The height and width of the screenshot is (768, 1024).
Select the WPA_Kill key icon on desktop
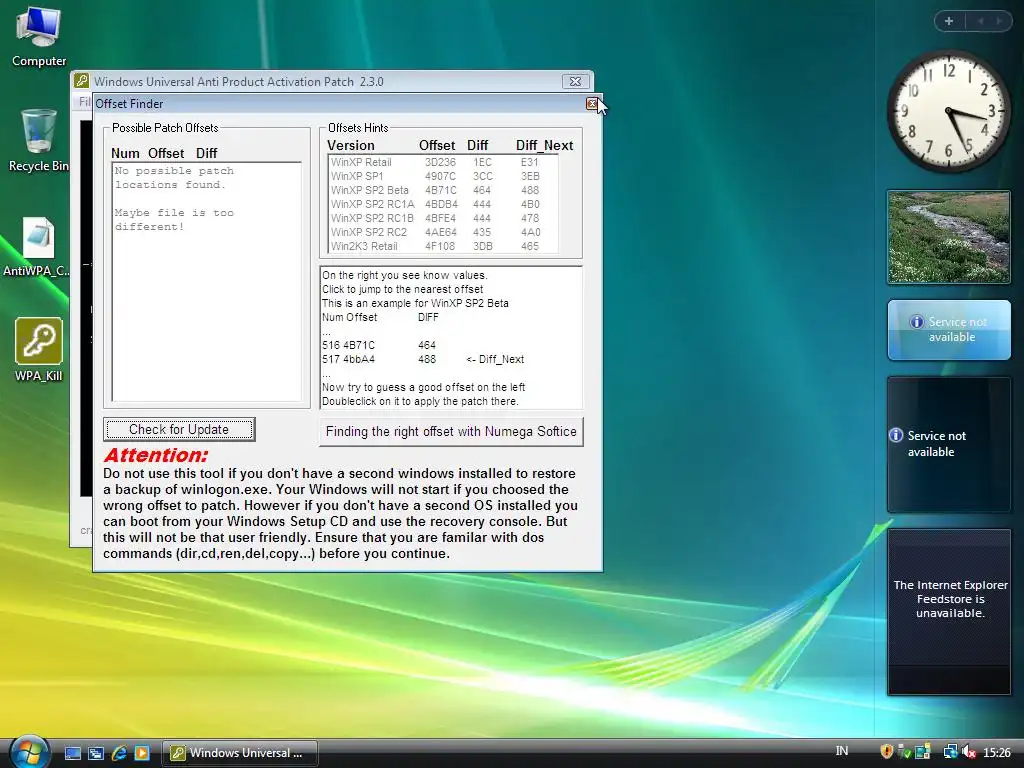39,349
